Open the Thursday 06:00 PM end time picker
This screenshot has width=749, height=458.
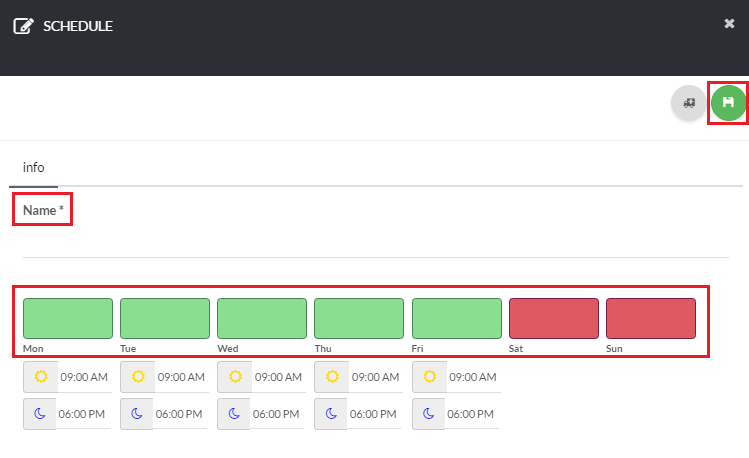(375, 414)
